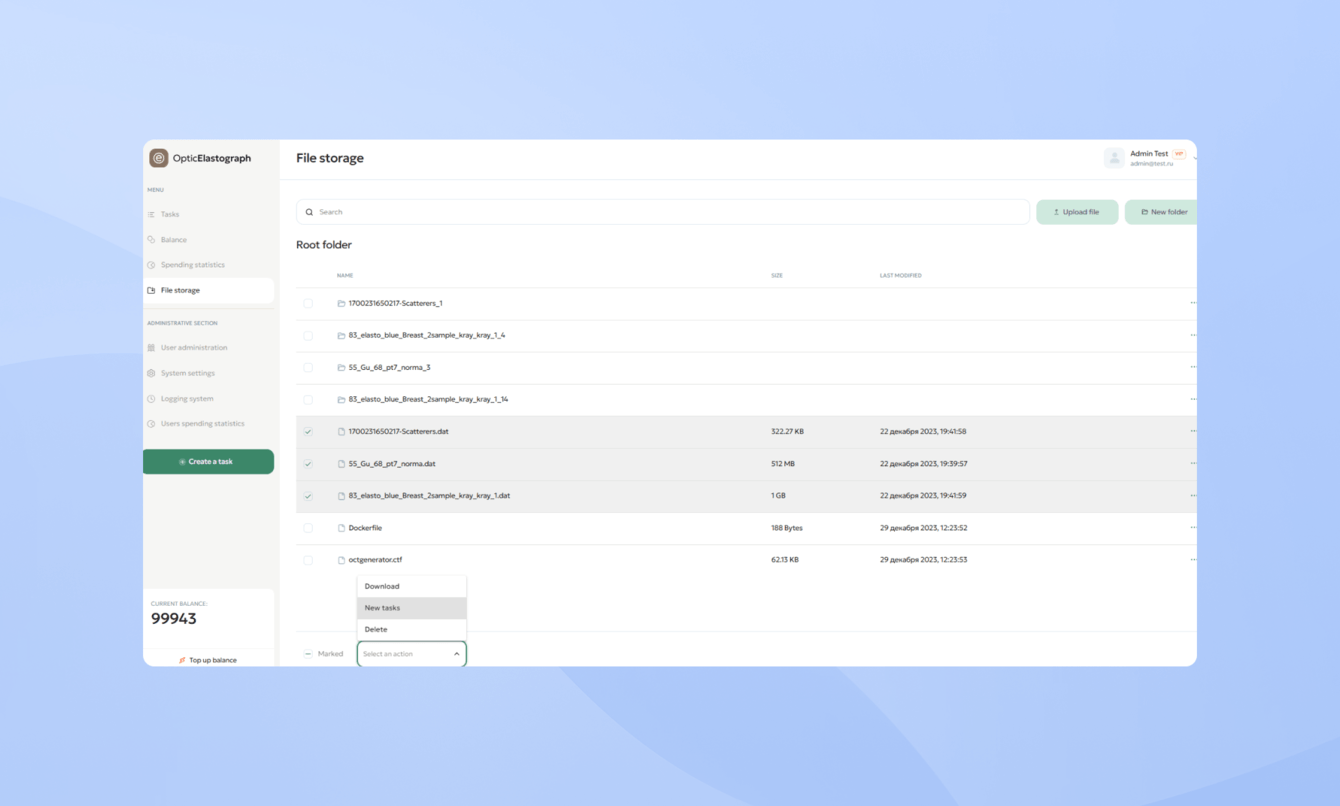This screenshot has height=806, width=1340.
Task: Open more options for 55_Gu_68_pt7_norma_3
Action: click(1193, 367)
